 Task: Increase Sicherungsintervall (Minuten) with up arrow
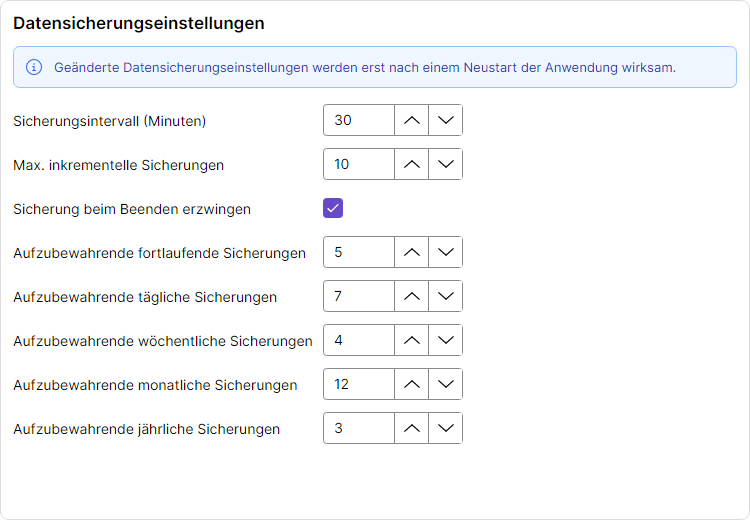tap(411, 120)
